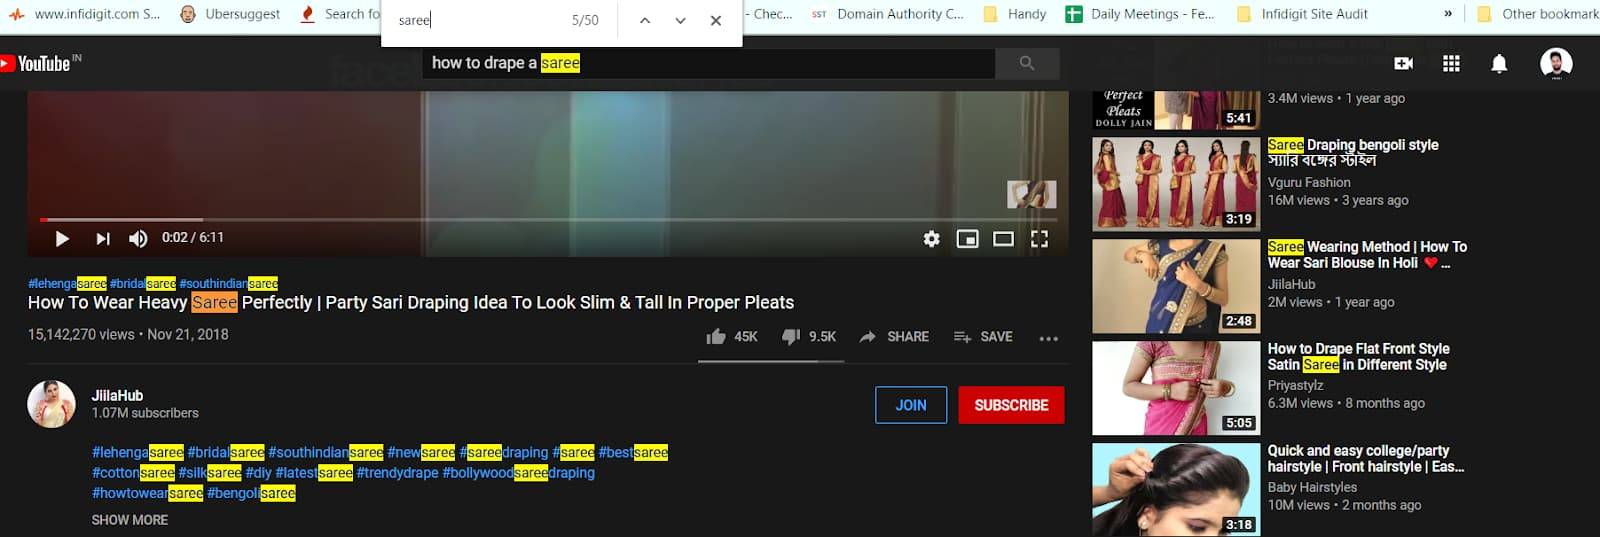Open Saree Wearing Method video title
Screen dimensions: 1600x537
pos(1367,254)
